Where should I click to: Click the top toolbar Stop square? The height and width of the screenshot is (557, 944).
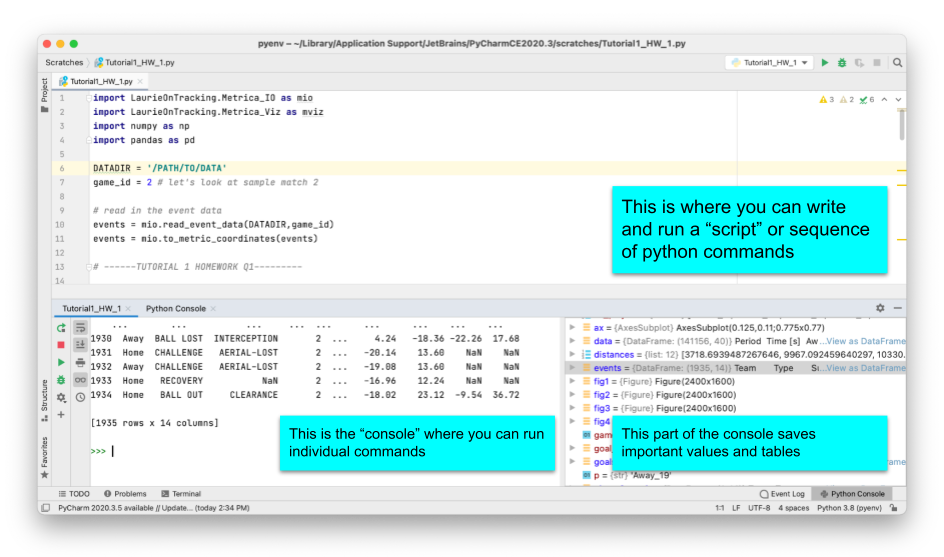877,63
